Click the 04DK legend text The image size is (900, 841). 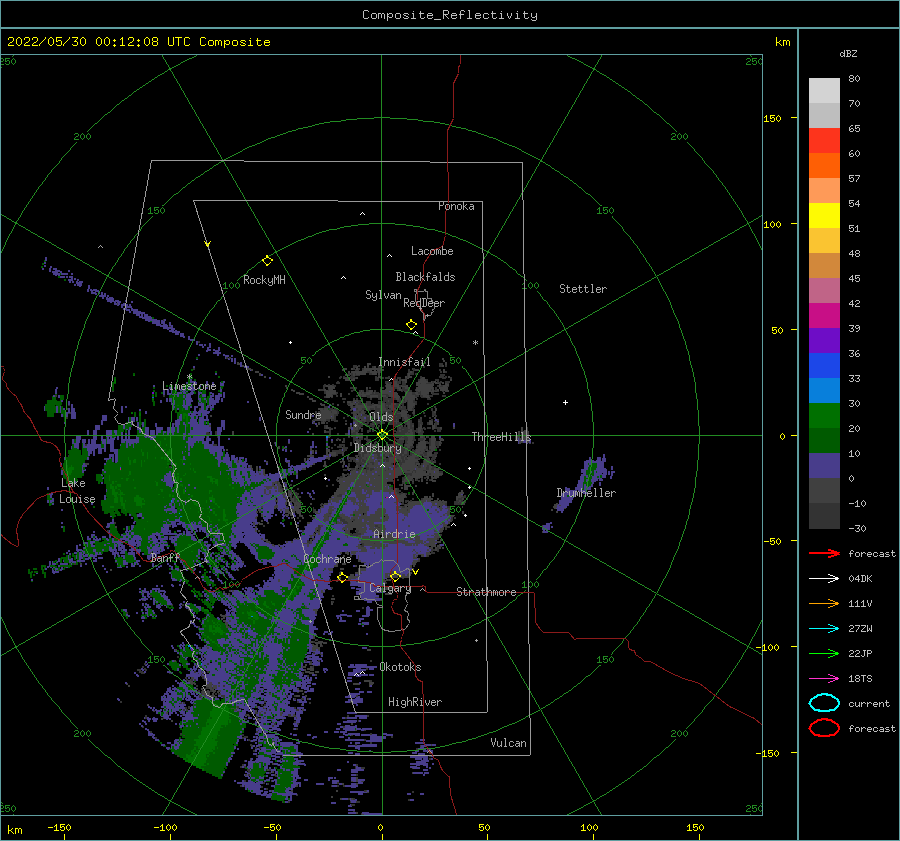click(x=860, y=579)
